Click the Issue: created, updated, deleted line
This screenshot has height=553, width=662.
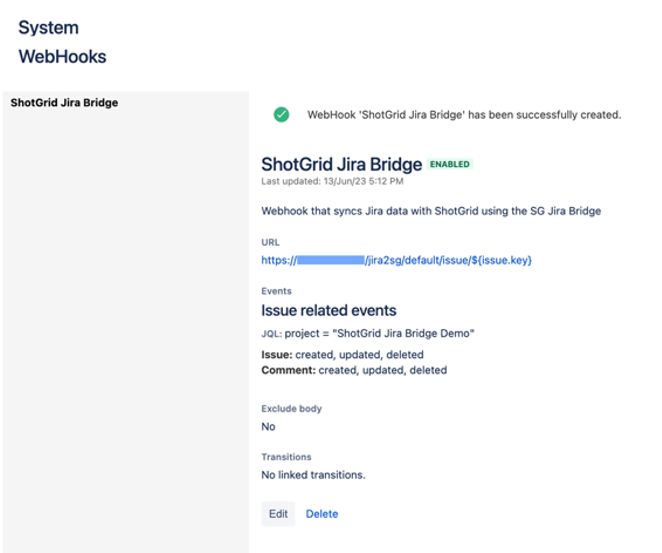click(x=342, y=355)
